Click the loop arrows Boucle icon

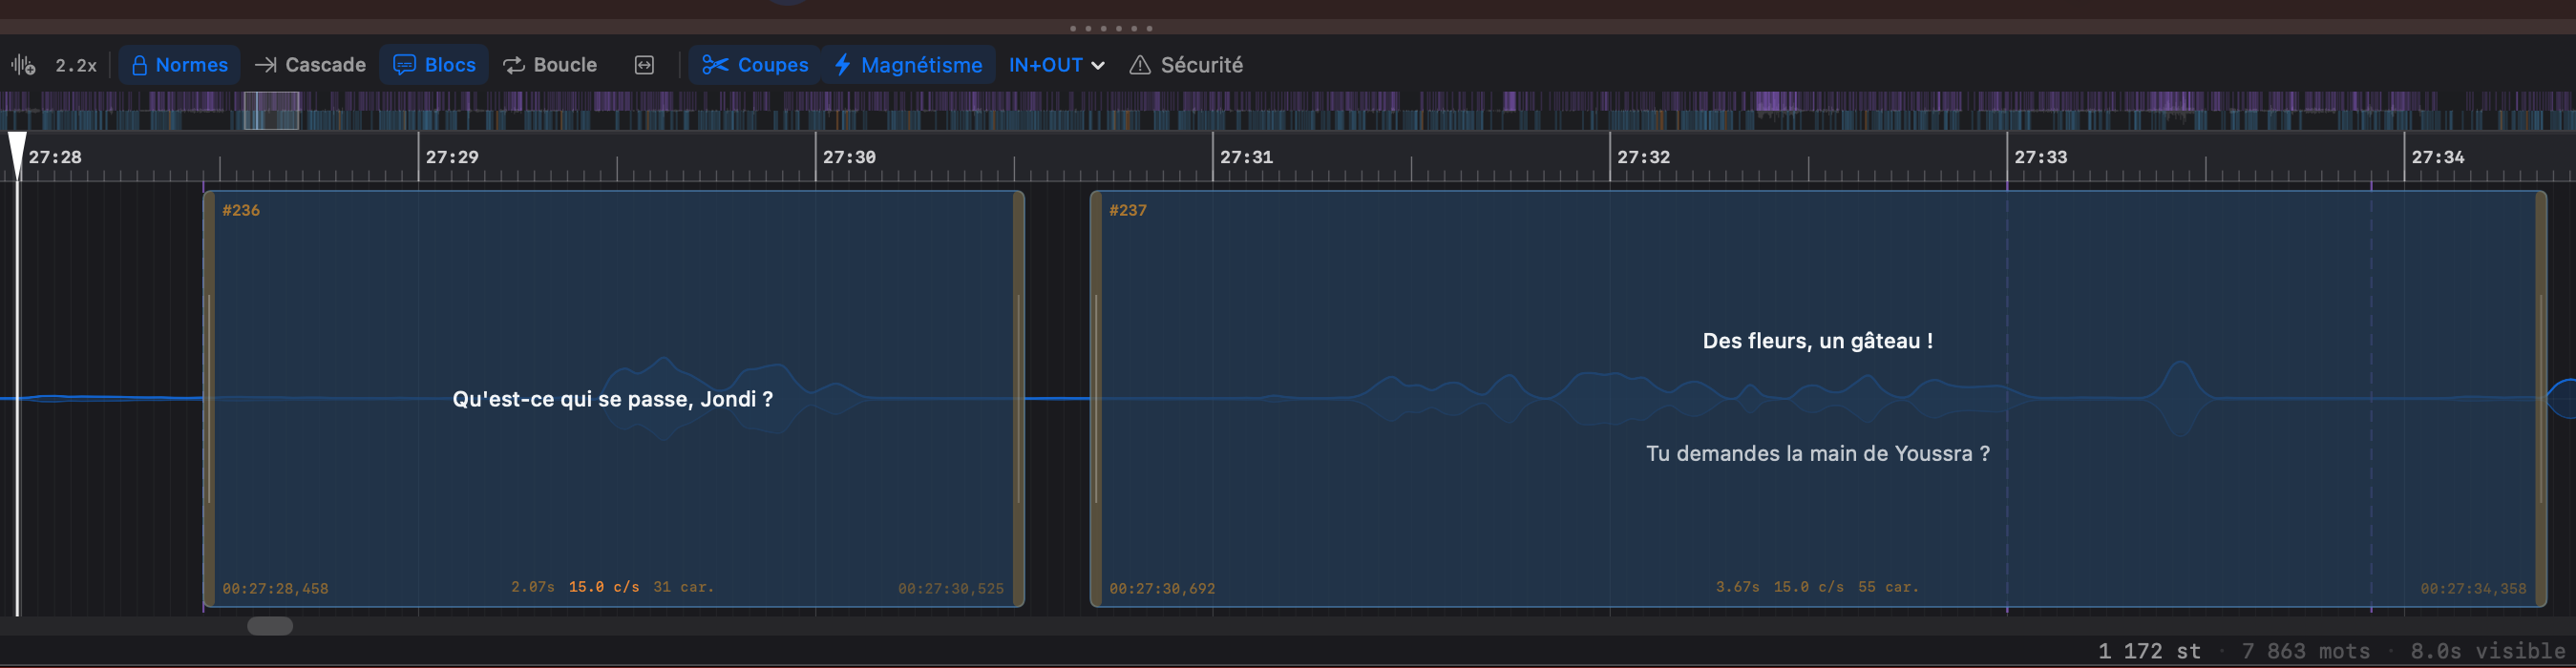pos(513,65)
